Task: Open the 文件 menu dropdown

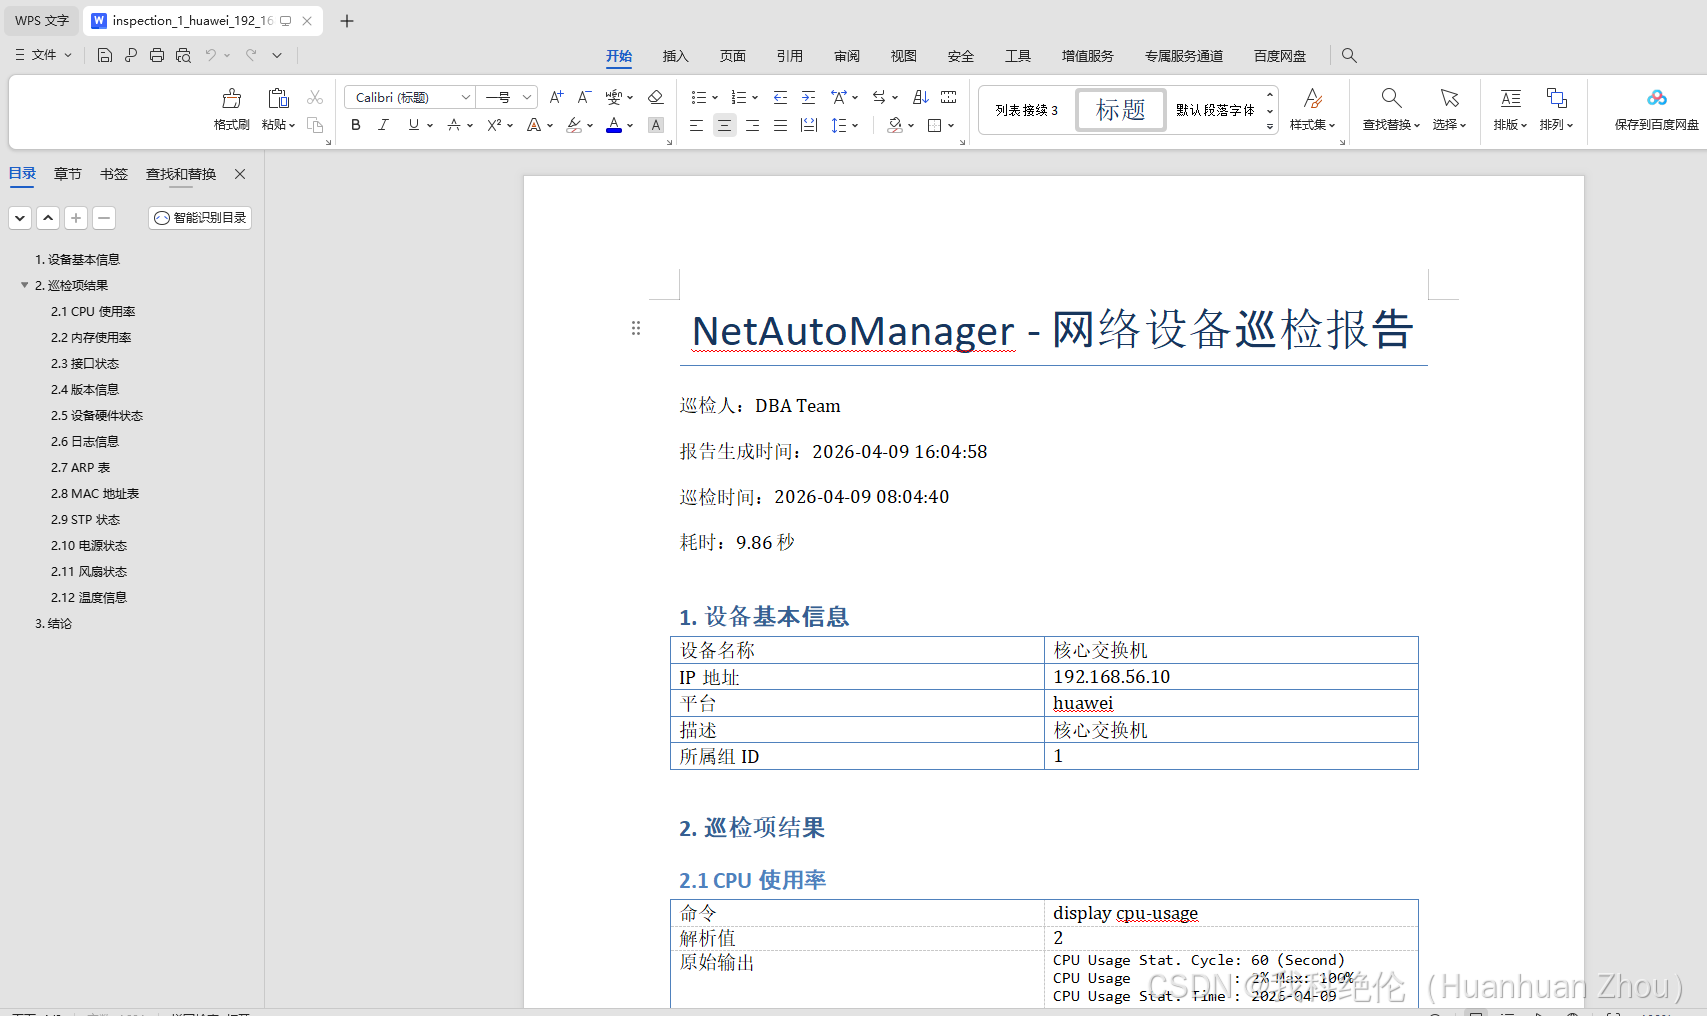Action: click(x=44, y=55)
